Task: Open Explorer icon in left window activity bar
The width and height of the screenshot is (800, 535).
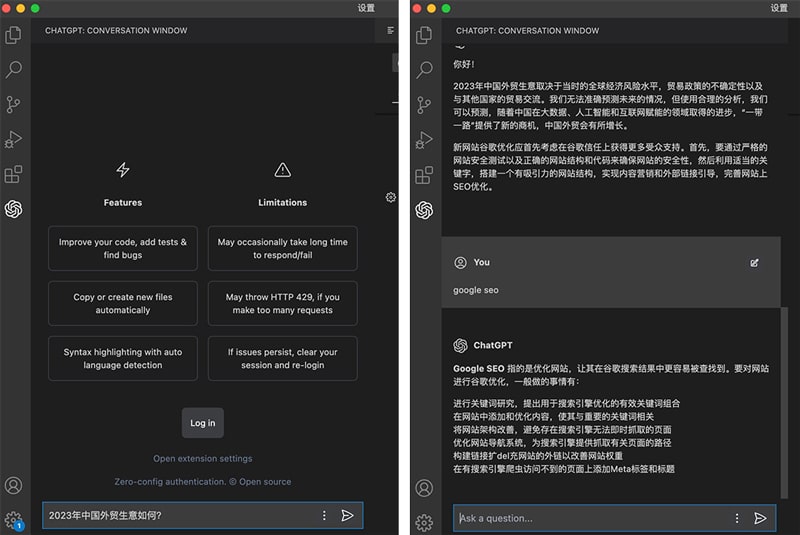Action: tap(14, 35)
